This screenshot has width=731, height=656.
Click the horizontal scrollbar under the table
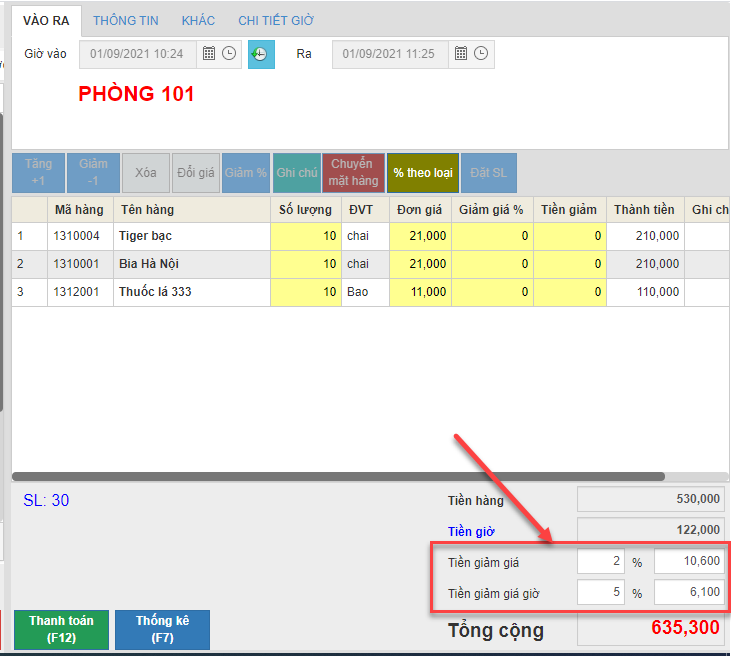click(x=338, y=476)
